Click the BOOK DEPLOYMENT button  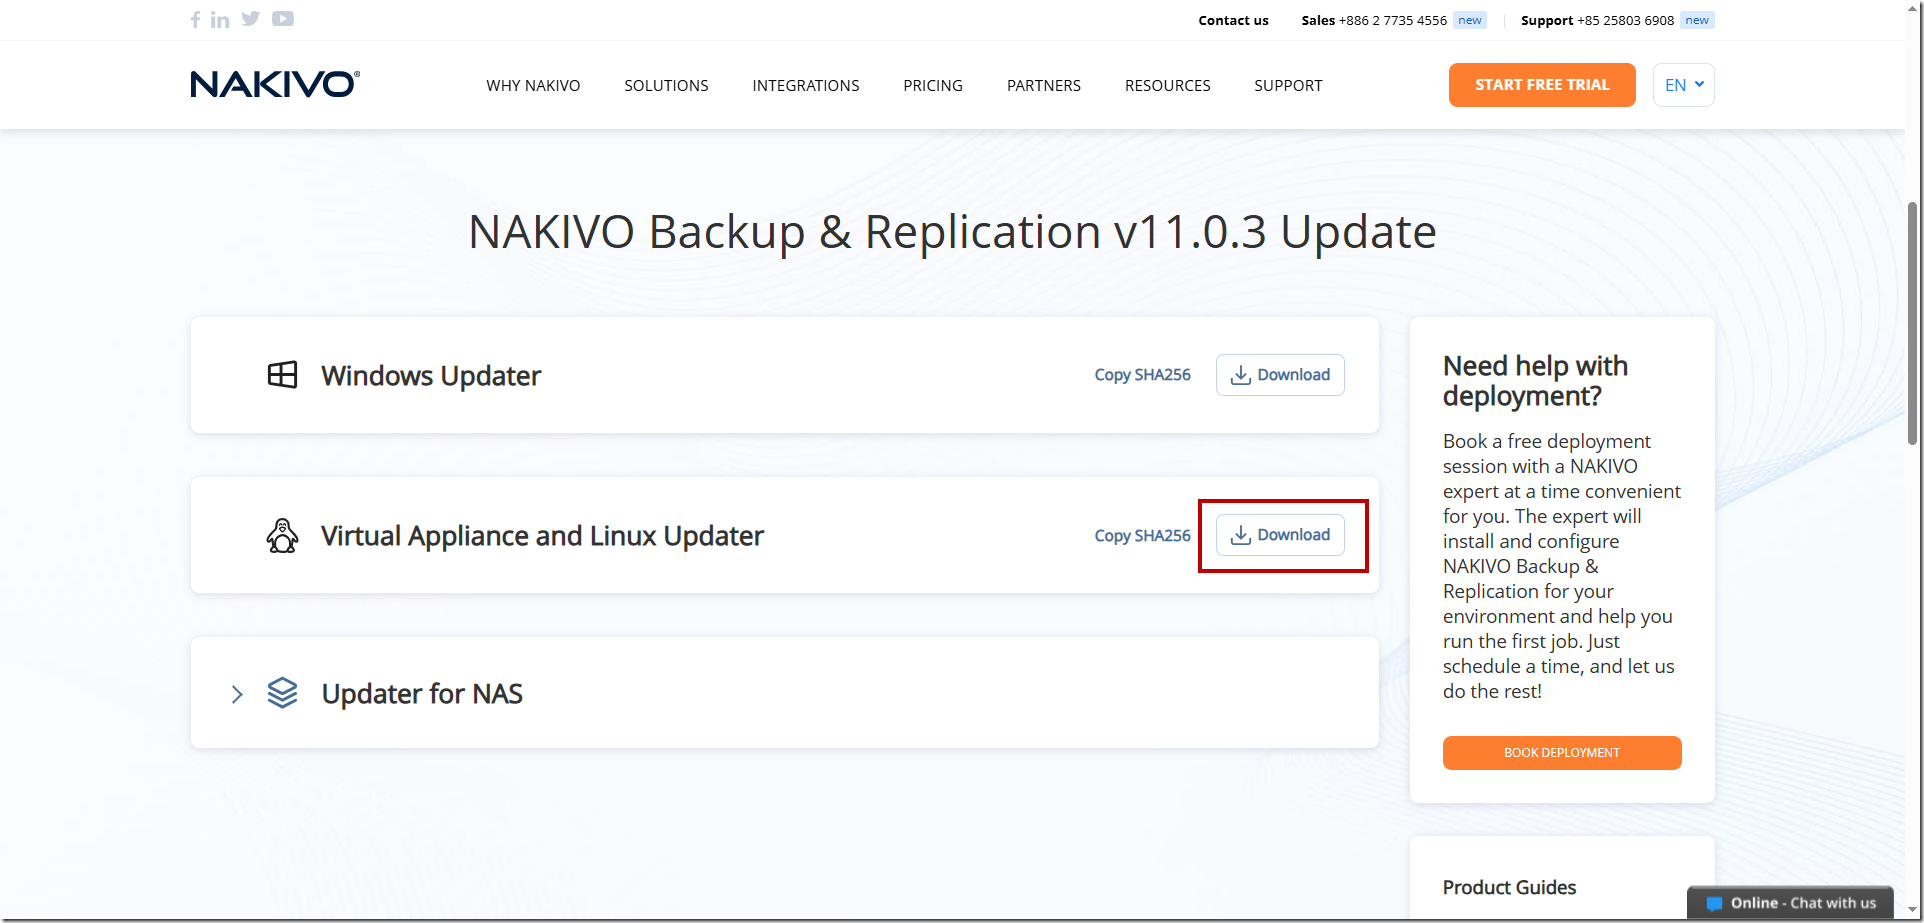tap(1562, 753)
